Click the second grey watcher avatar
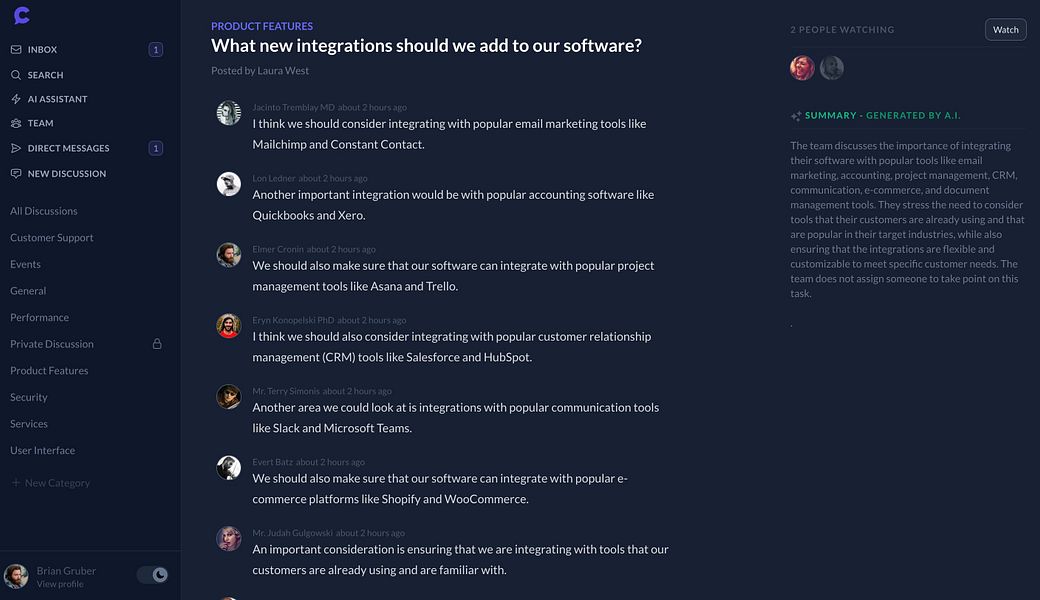Image resolution: width=1040 pixels, height=600 pixels. coord(832,68)
